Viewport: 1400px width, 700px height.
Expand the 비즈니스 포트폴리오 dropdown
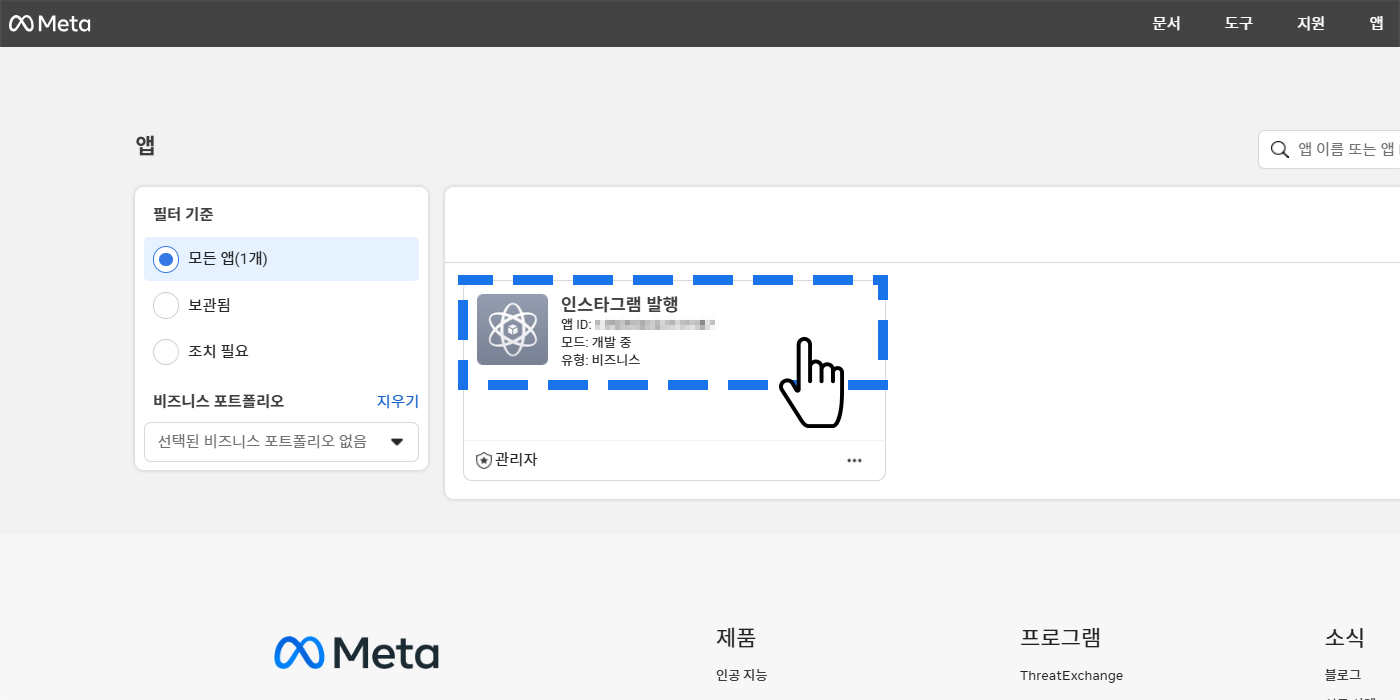[281, 441]
